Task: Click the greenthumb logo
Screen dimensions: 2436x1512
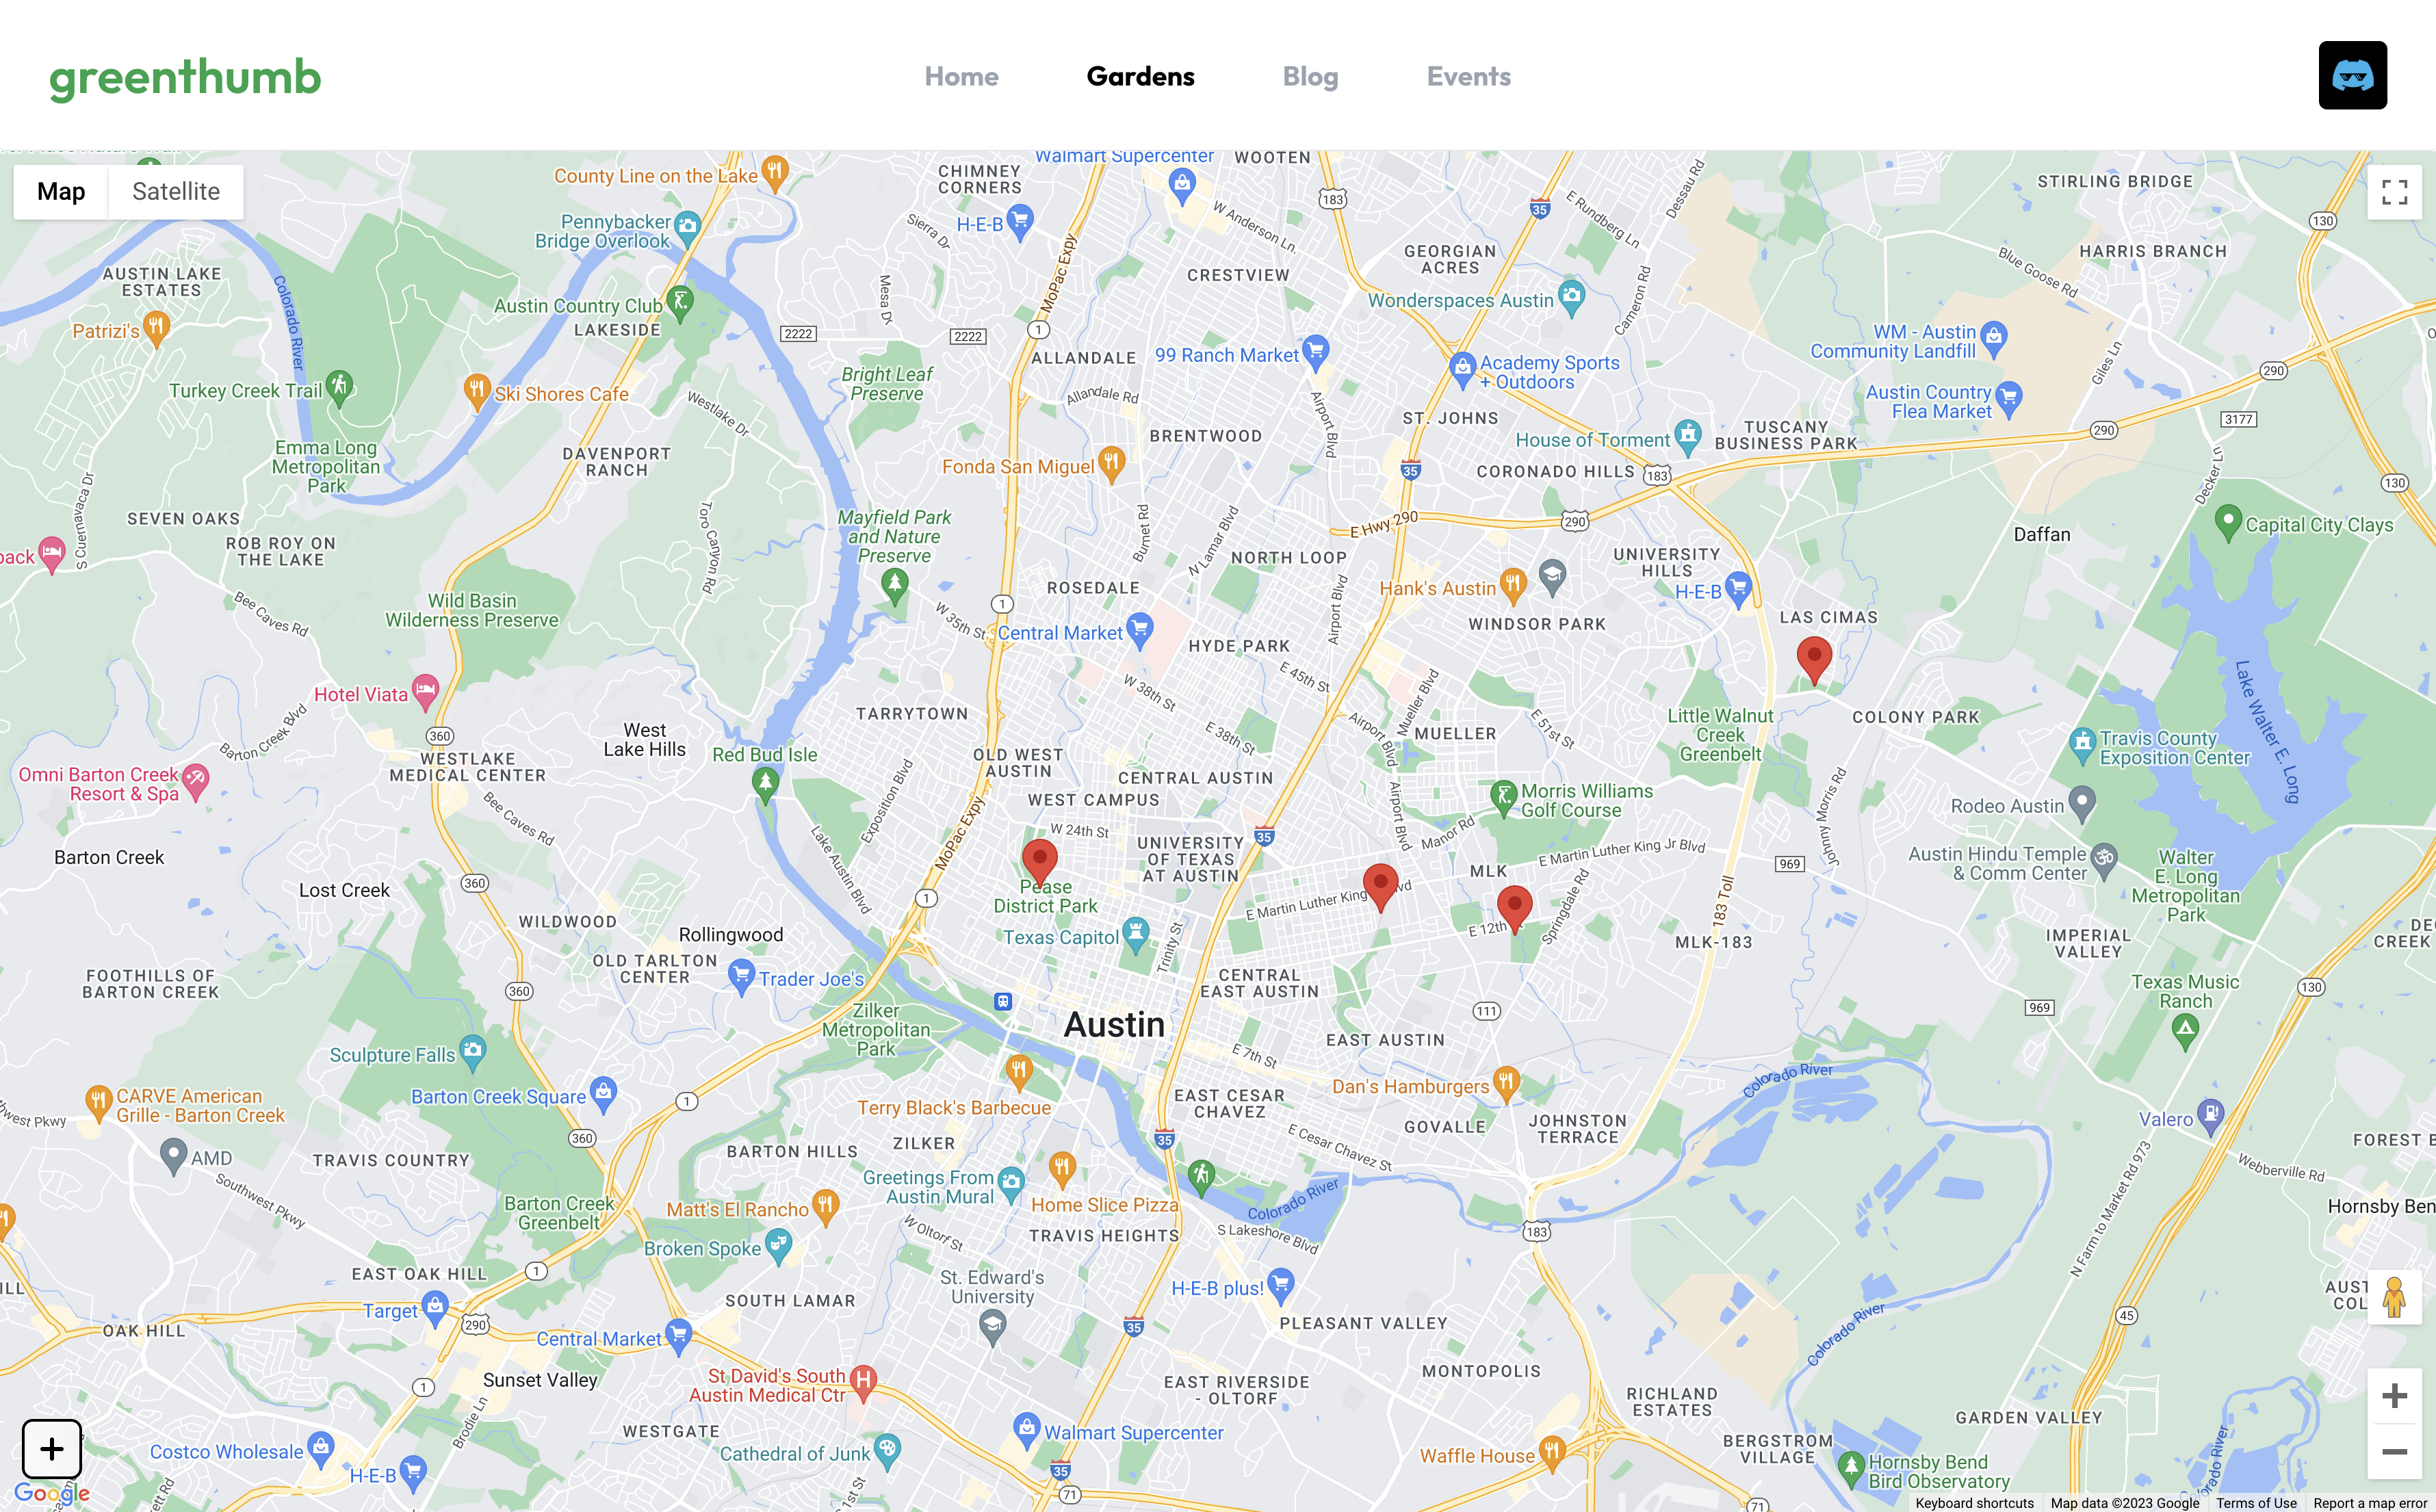Action: tap(185, 78)
